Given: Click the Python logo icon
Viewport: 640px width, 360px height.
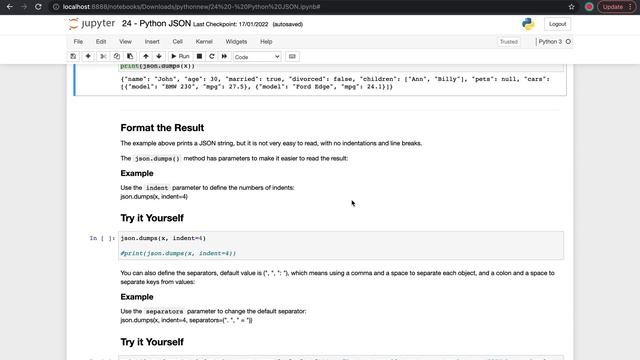Looking at the screenshot, I should 528,24.
